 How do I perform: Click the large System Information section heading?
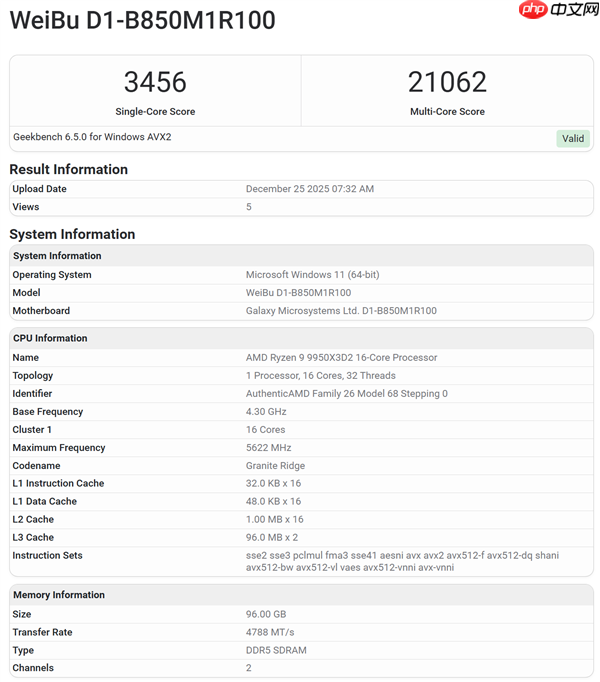point(72,234)
